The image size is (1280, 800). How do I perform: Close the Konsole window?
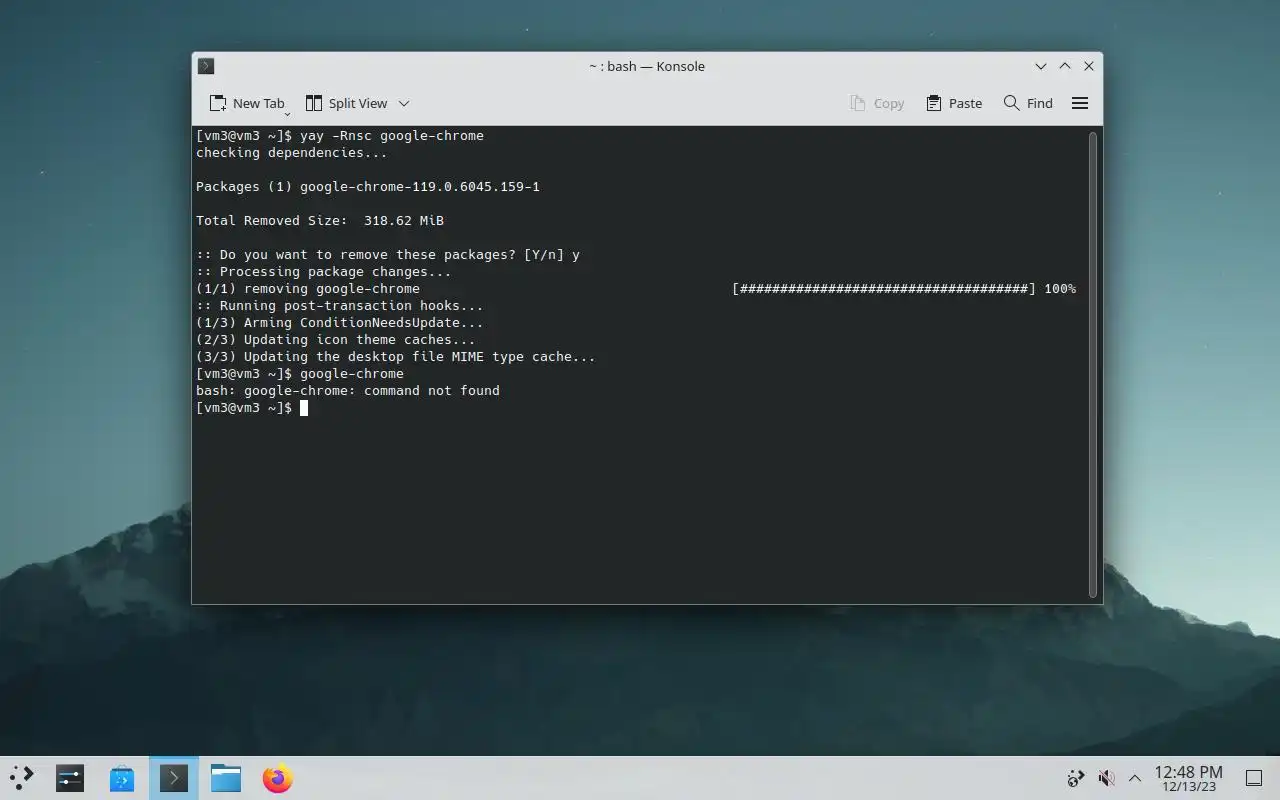click(1089, 66)
